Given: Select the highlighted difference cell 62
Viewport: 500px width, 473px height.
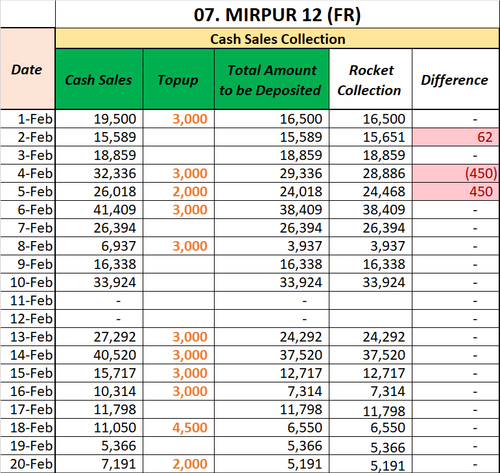Looking at the screenshot, I should pyautogui.click(x=456, y=137).
